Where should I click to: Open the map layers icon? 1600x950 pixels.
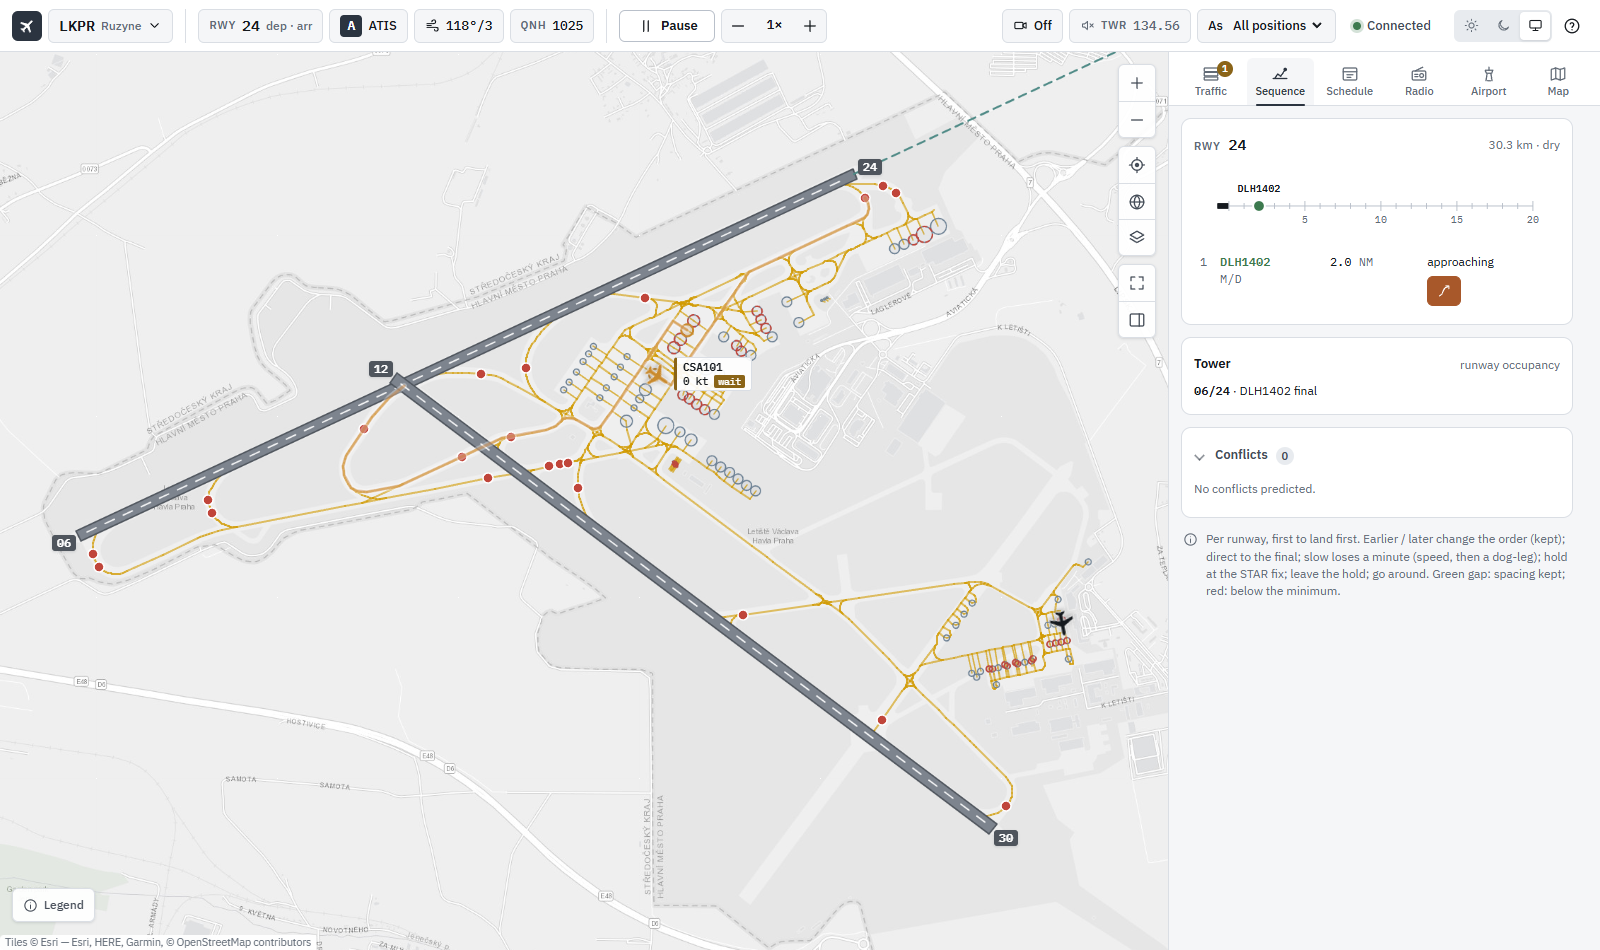point(1137,238)
